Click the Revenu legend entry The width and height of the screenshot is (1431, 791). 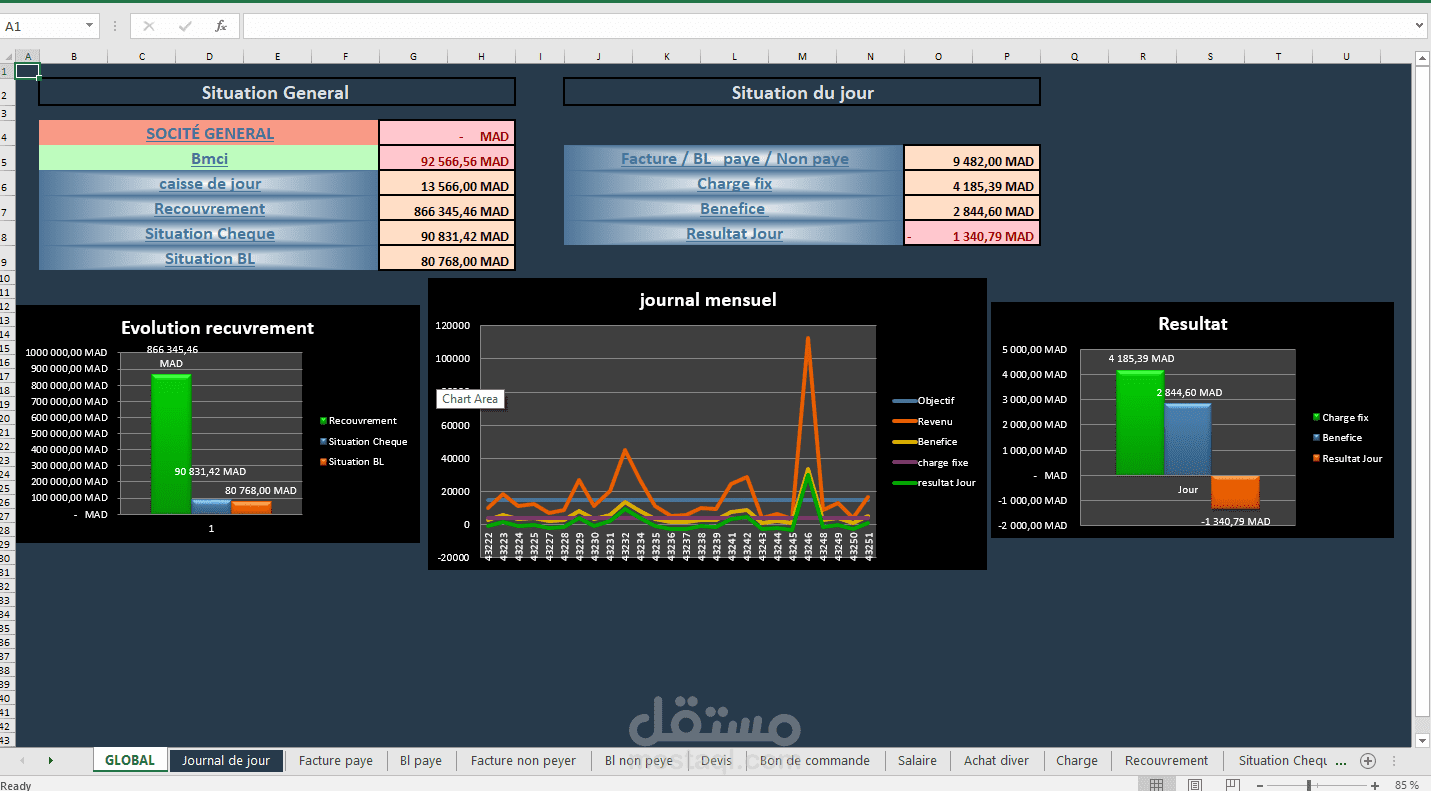924,421
